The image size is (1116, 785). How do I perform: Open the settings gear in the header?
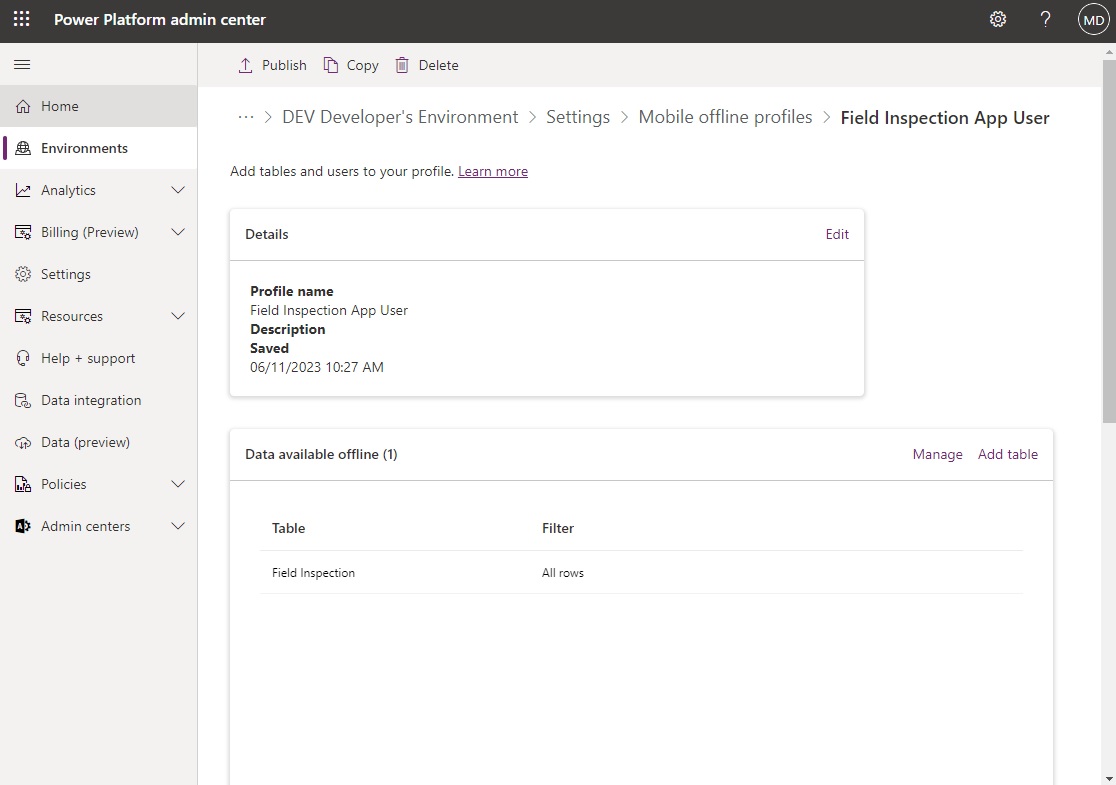tap(997, 19)
